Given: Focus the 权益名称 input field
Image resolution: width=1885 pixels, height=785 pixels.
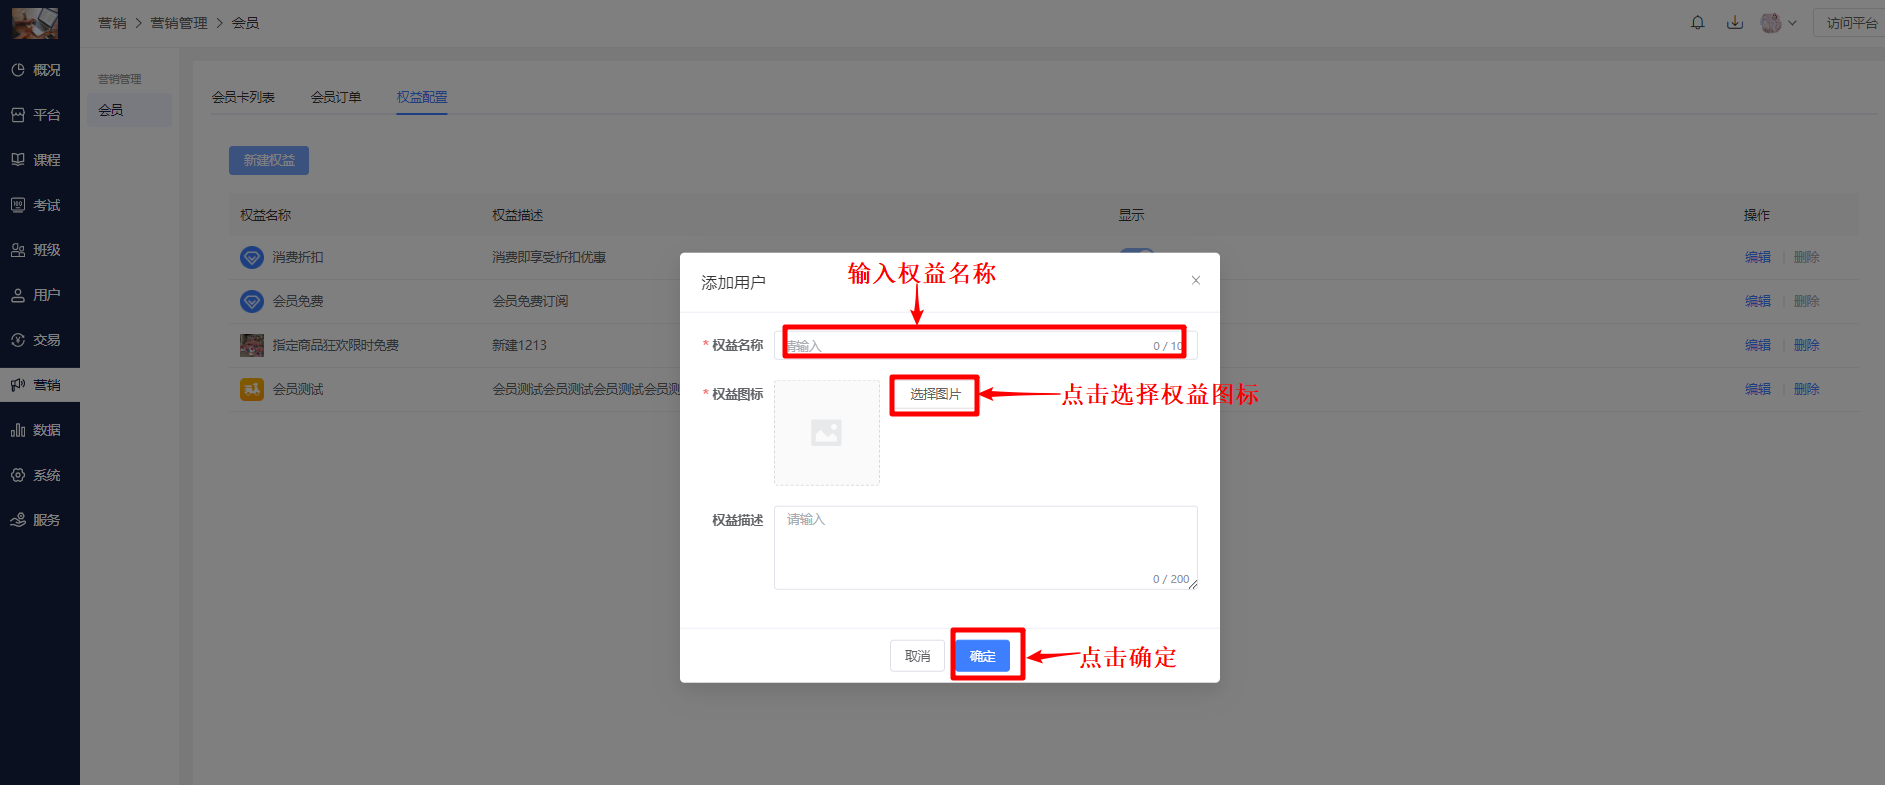Looking at the screenshot, I should 965,345.
